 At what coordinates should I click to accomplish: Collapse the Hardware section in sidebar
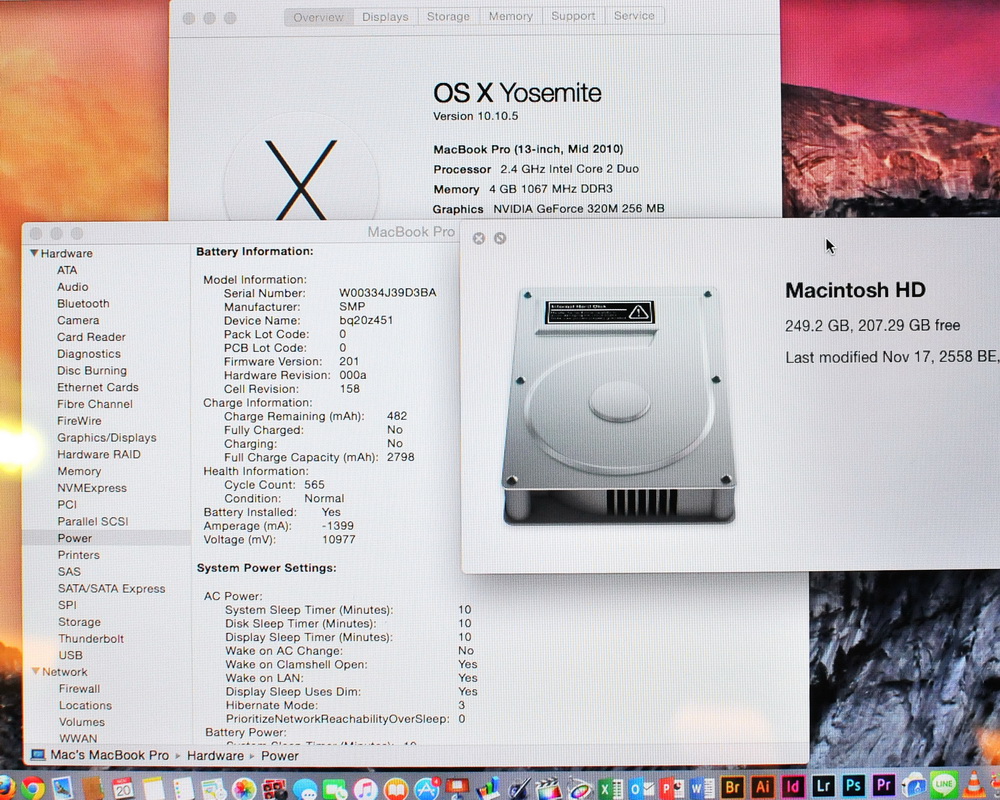[x=34, y=253]
